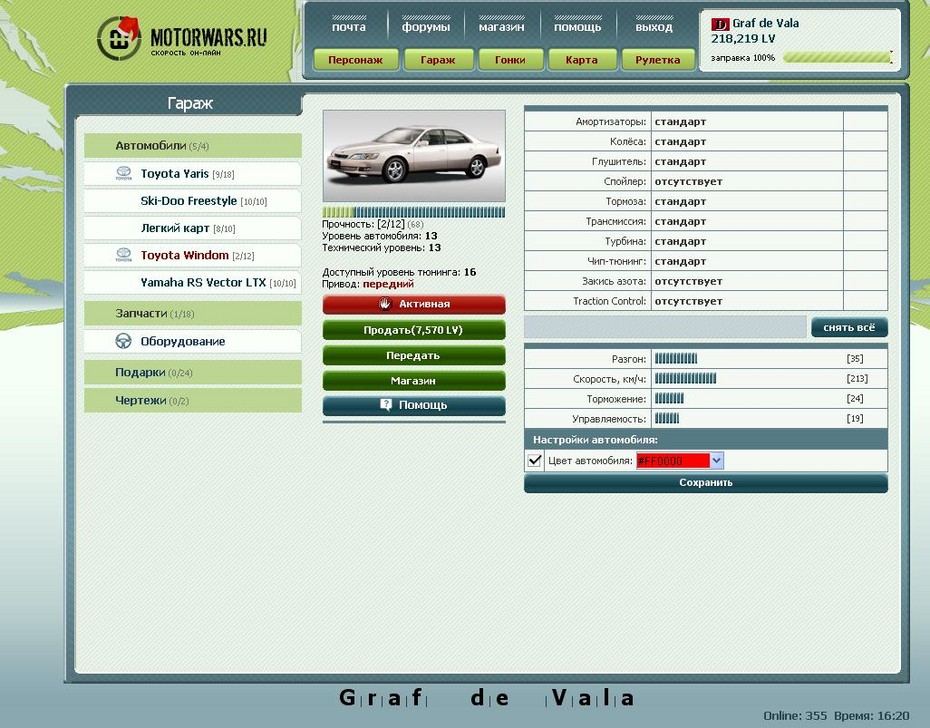Click the Traction Control отсутствует value
930x728 pixels.
(x=689, y=301)
